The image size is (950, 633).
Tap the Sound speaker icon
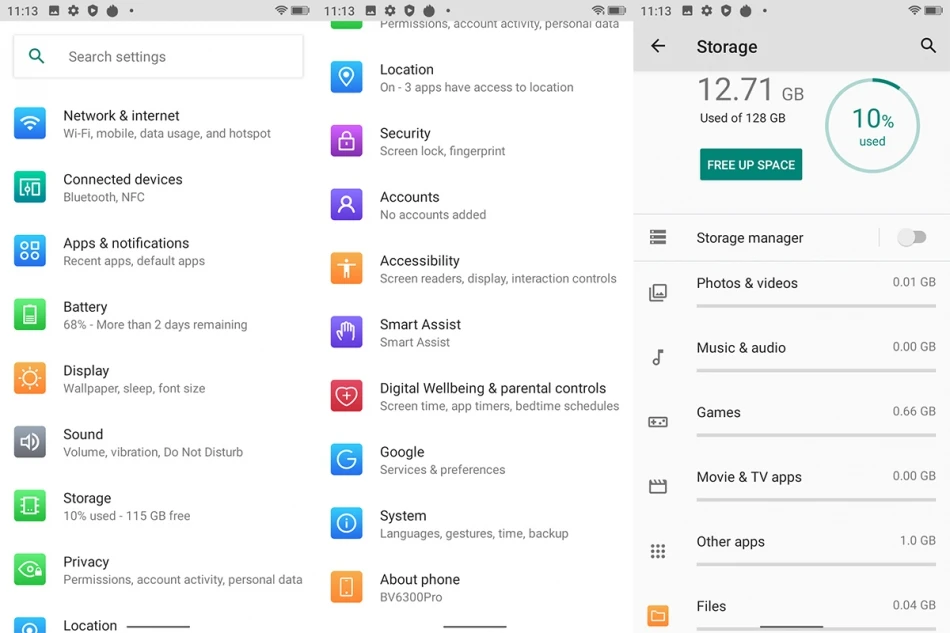pos(30,442)
